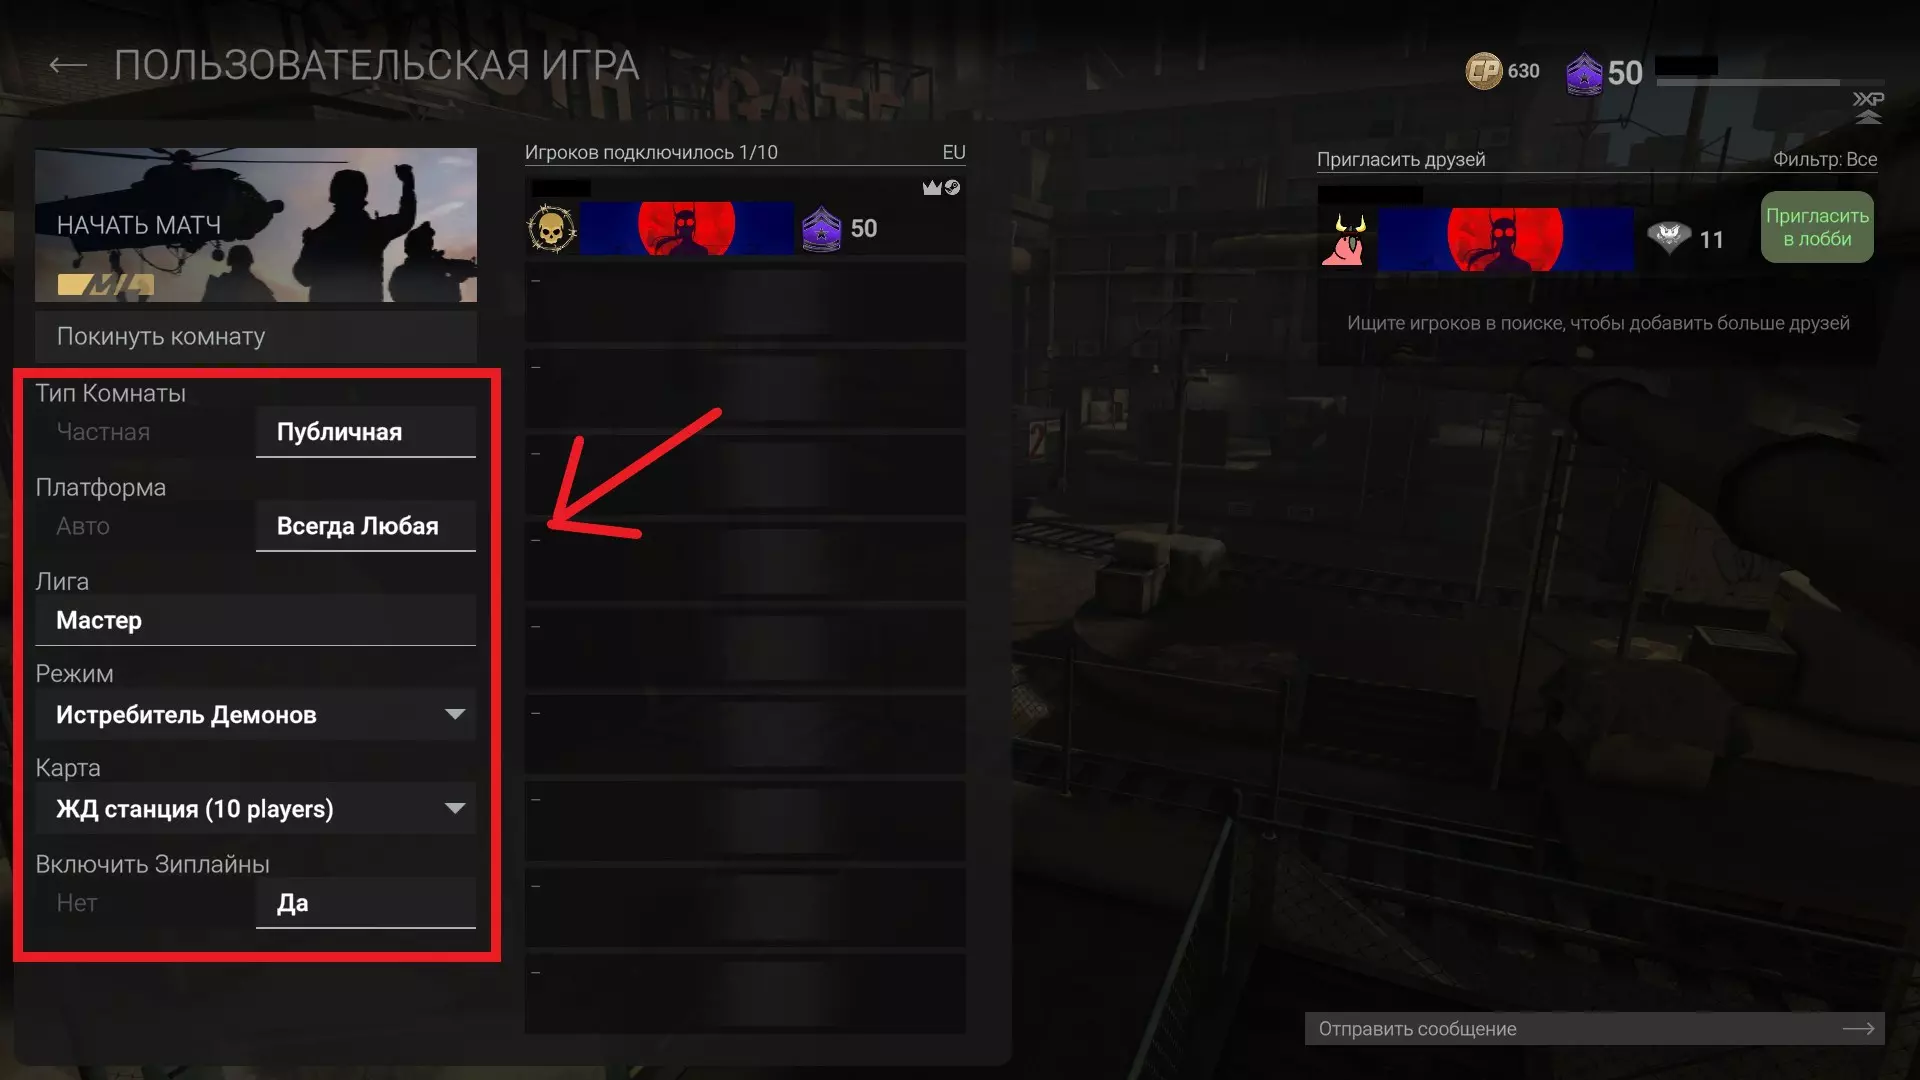Click the CP coin currency icon

[x=1484, y=71]
